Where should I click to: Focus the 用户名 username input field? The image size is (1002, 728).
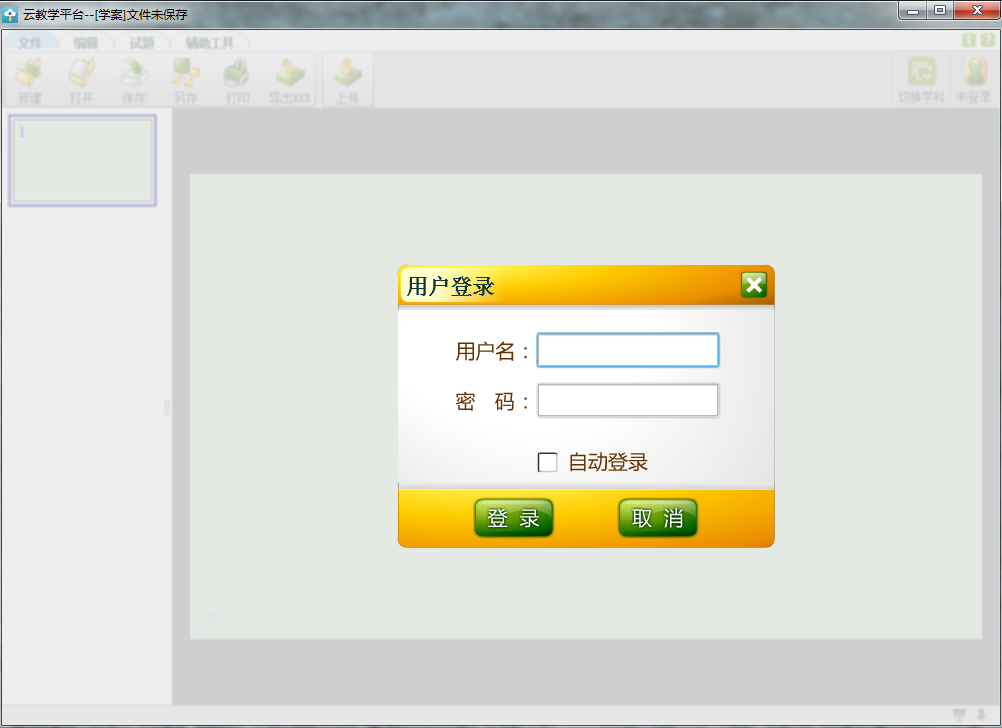tap(627, 350)
